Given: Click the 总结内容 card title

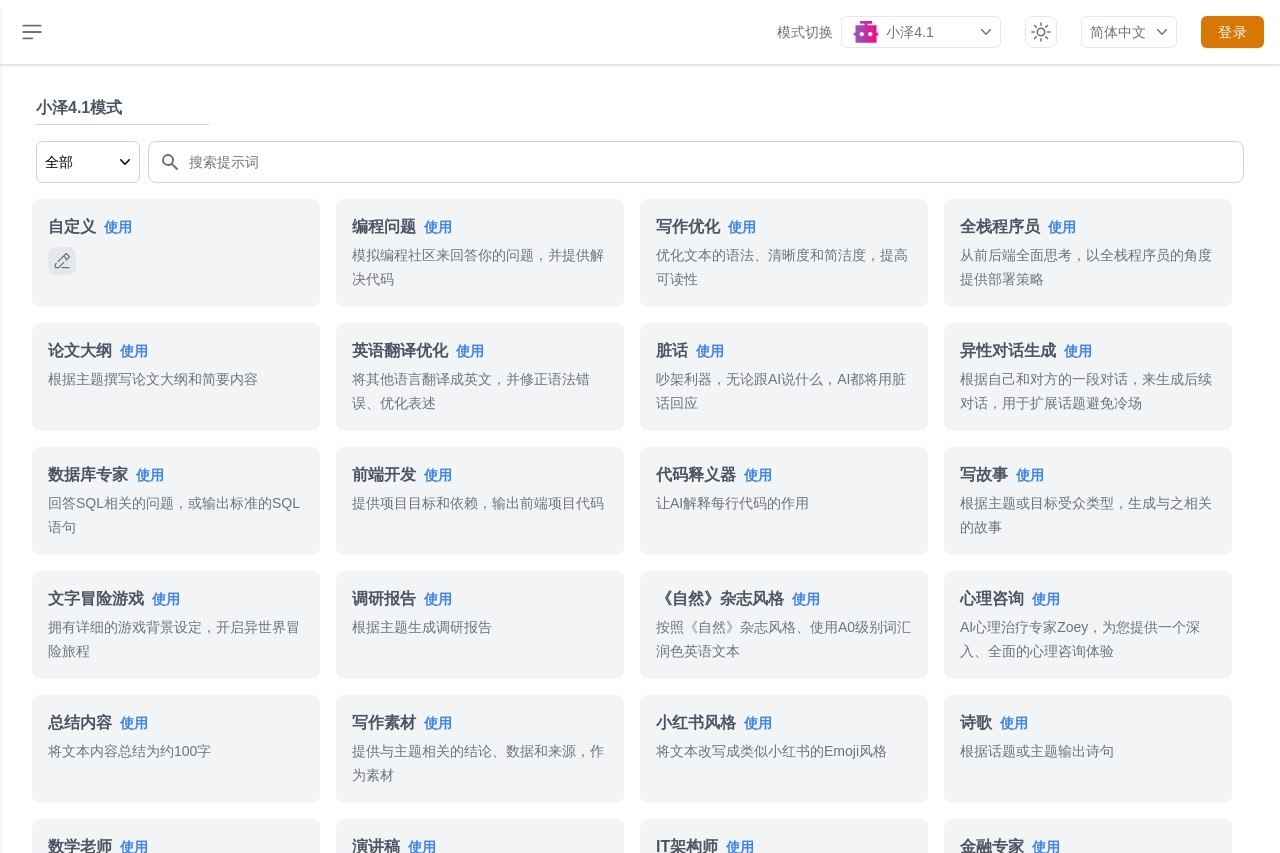Looking at the screenshot, I should click(x=80, y=722).
